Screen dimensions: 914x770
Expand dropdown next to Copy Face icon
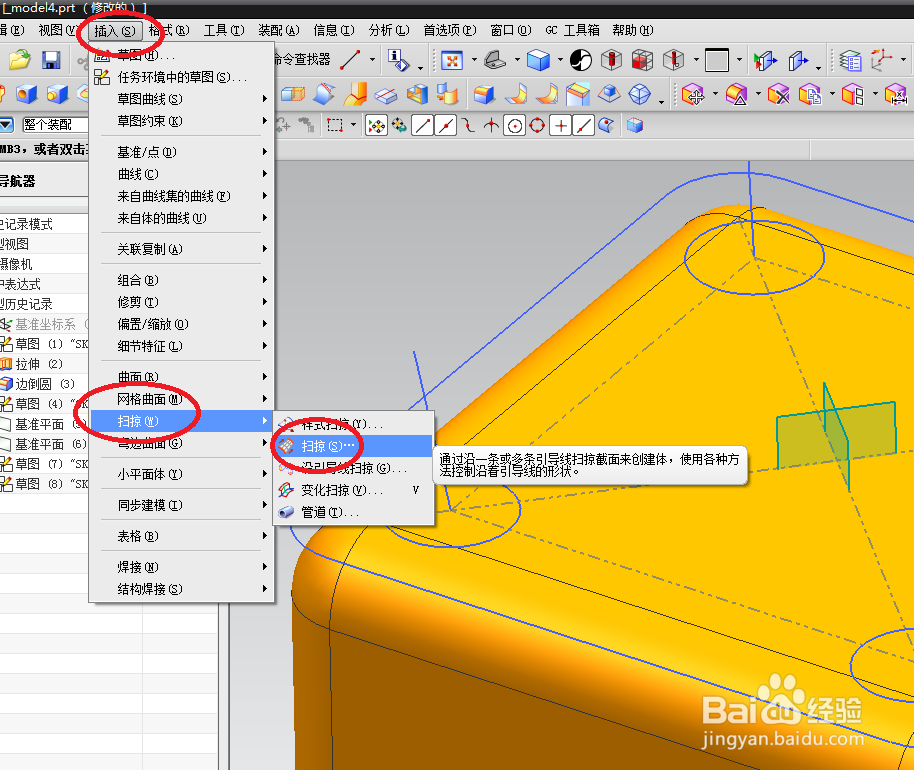click(x=832, y=94)
